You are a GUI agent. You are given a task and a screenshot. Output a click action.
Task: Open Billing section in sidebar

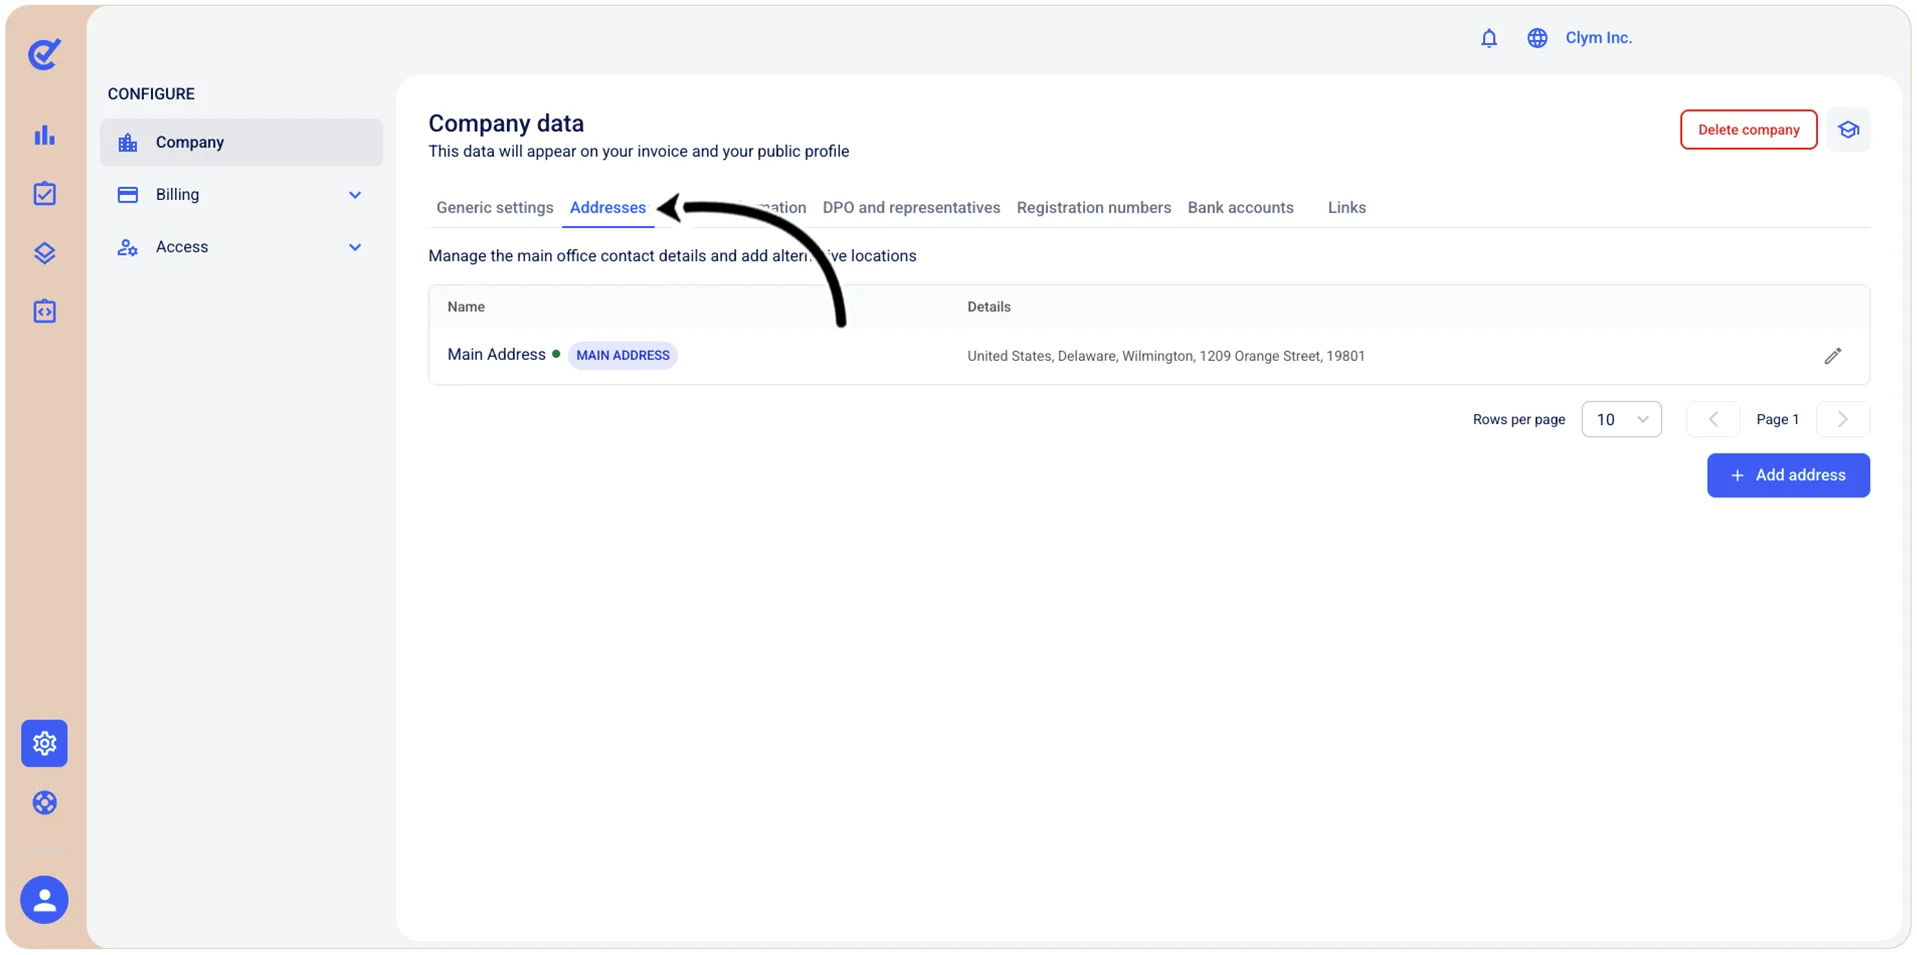pyautogui.click(x=241, y=195)
